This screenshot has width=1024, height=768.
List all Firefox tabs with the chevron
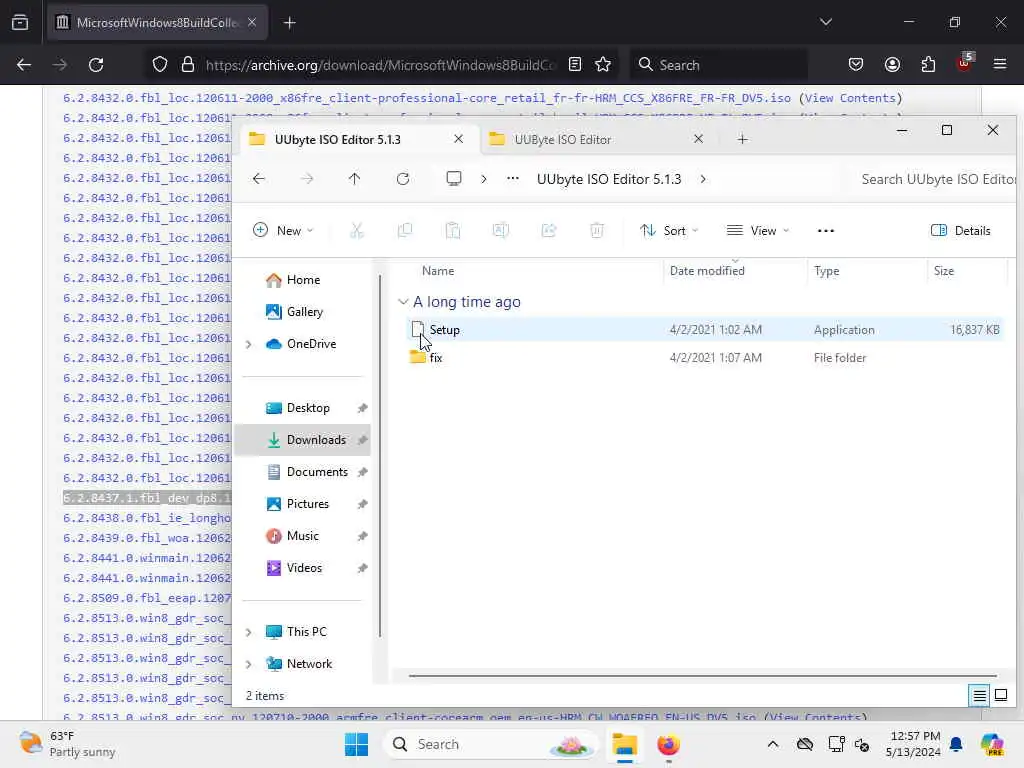tap(825, 22)
